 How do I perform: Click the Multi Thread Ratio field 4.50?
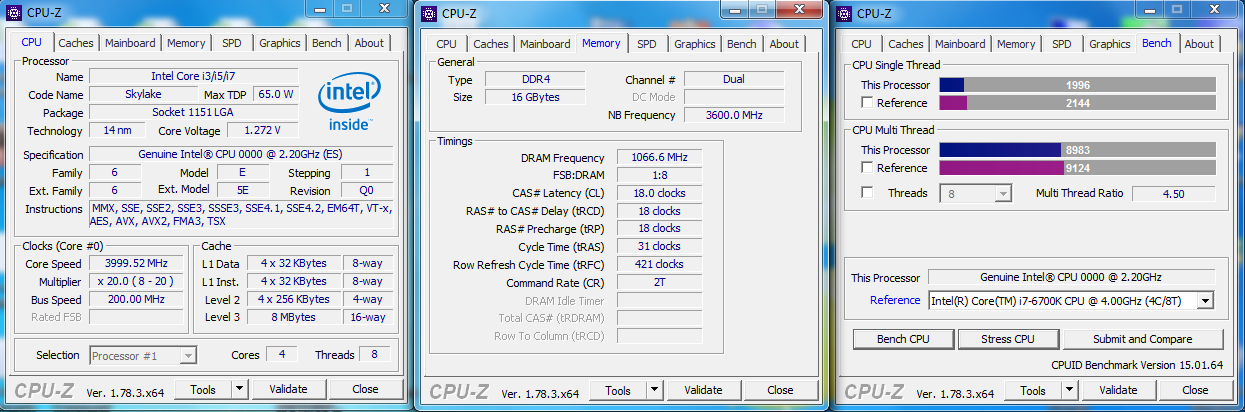pos(1173,193)
